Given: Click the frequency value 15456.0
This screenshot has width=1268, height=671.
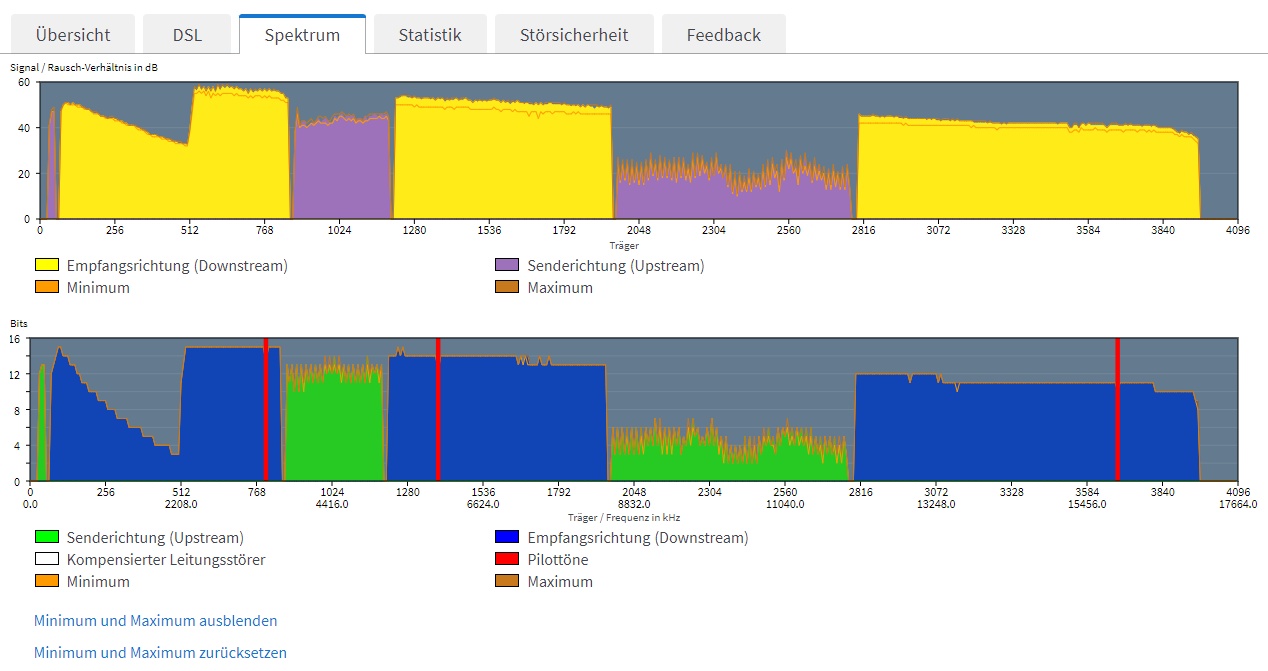Looking at the screenshot, I should 1087,504.
